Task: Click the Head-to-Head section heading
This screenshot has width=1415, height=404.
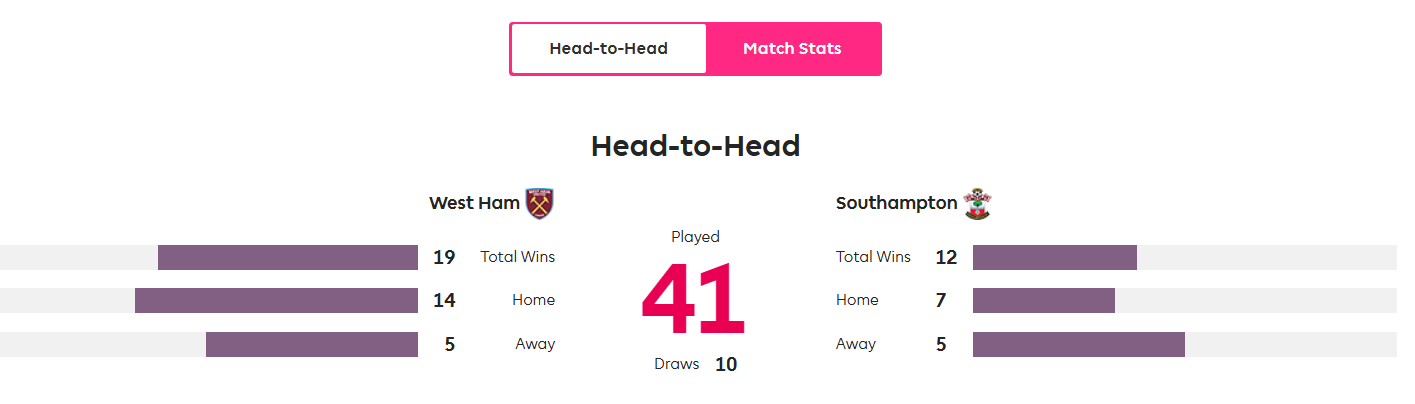Action: (x=695, y=146)
